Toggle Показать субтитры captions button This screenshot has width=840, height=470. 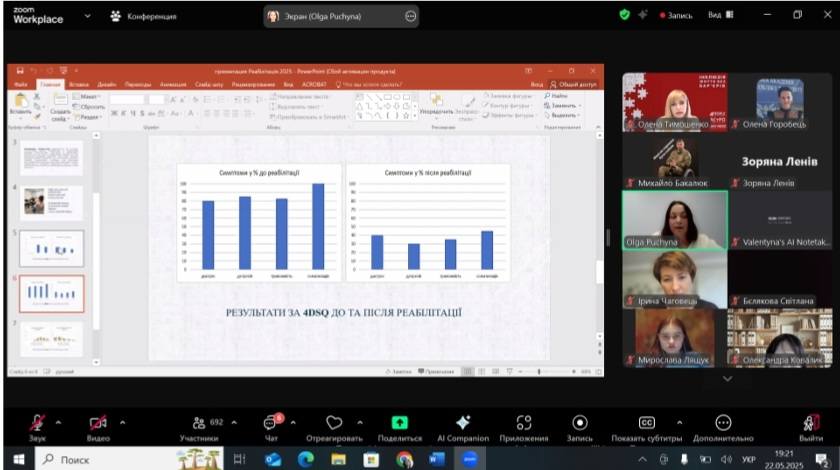point(647,422)
